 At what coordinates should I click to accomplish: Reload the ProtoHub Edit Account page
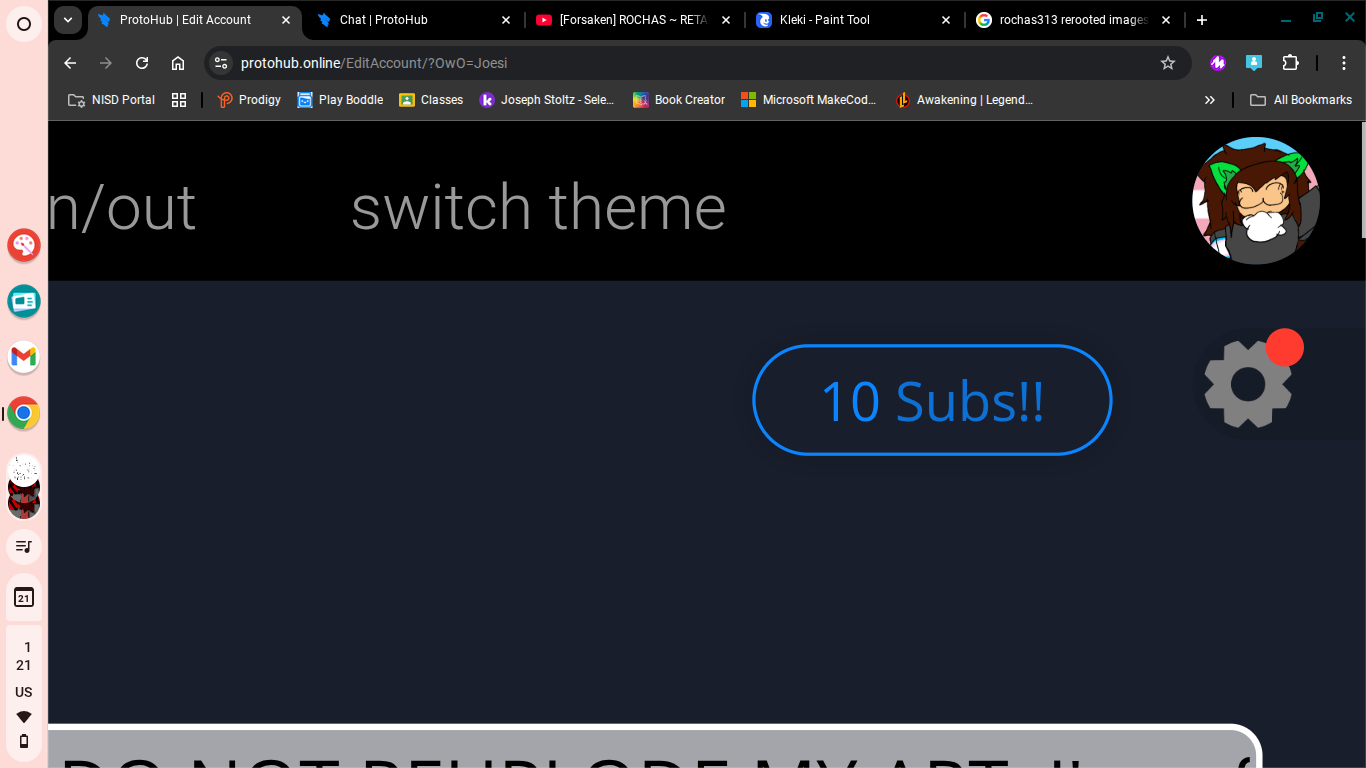point(142,62)
